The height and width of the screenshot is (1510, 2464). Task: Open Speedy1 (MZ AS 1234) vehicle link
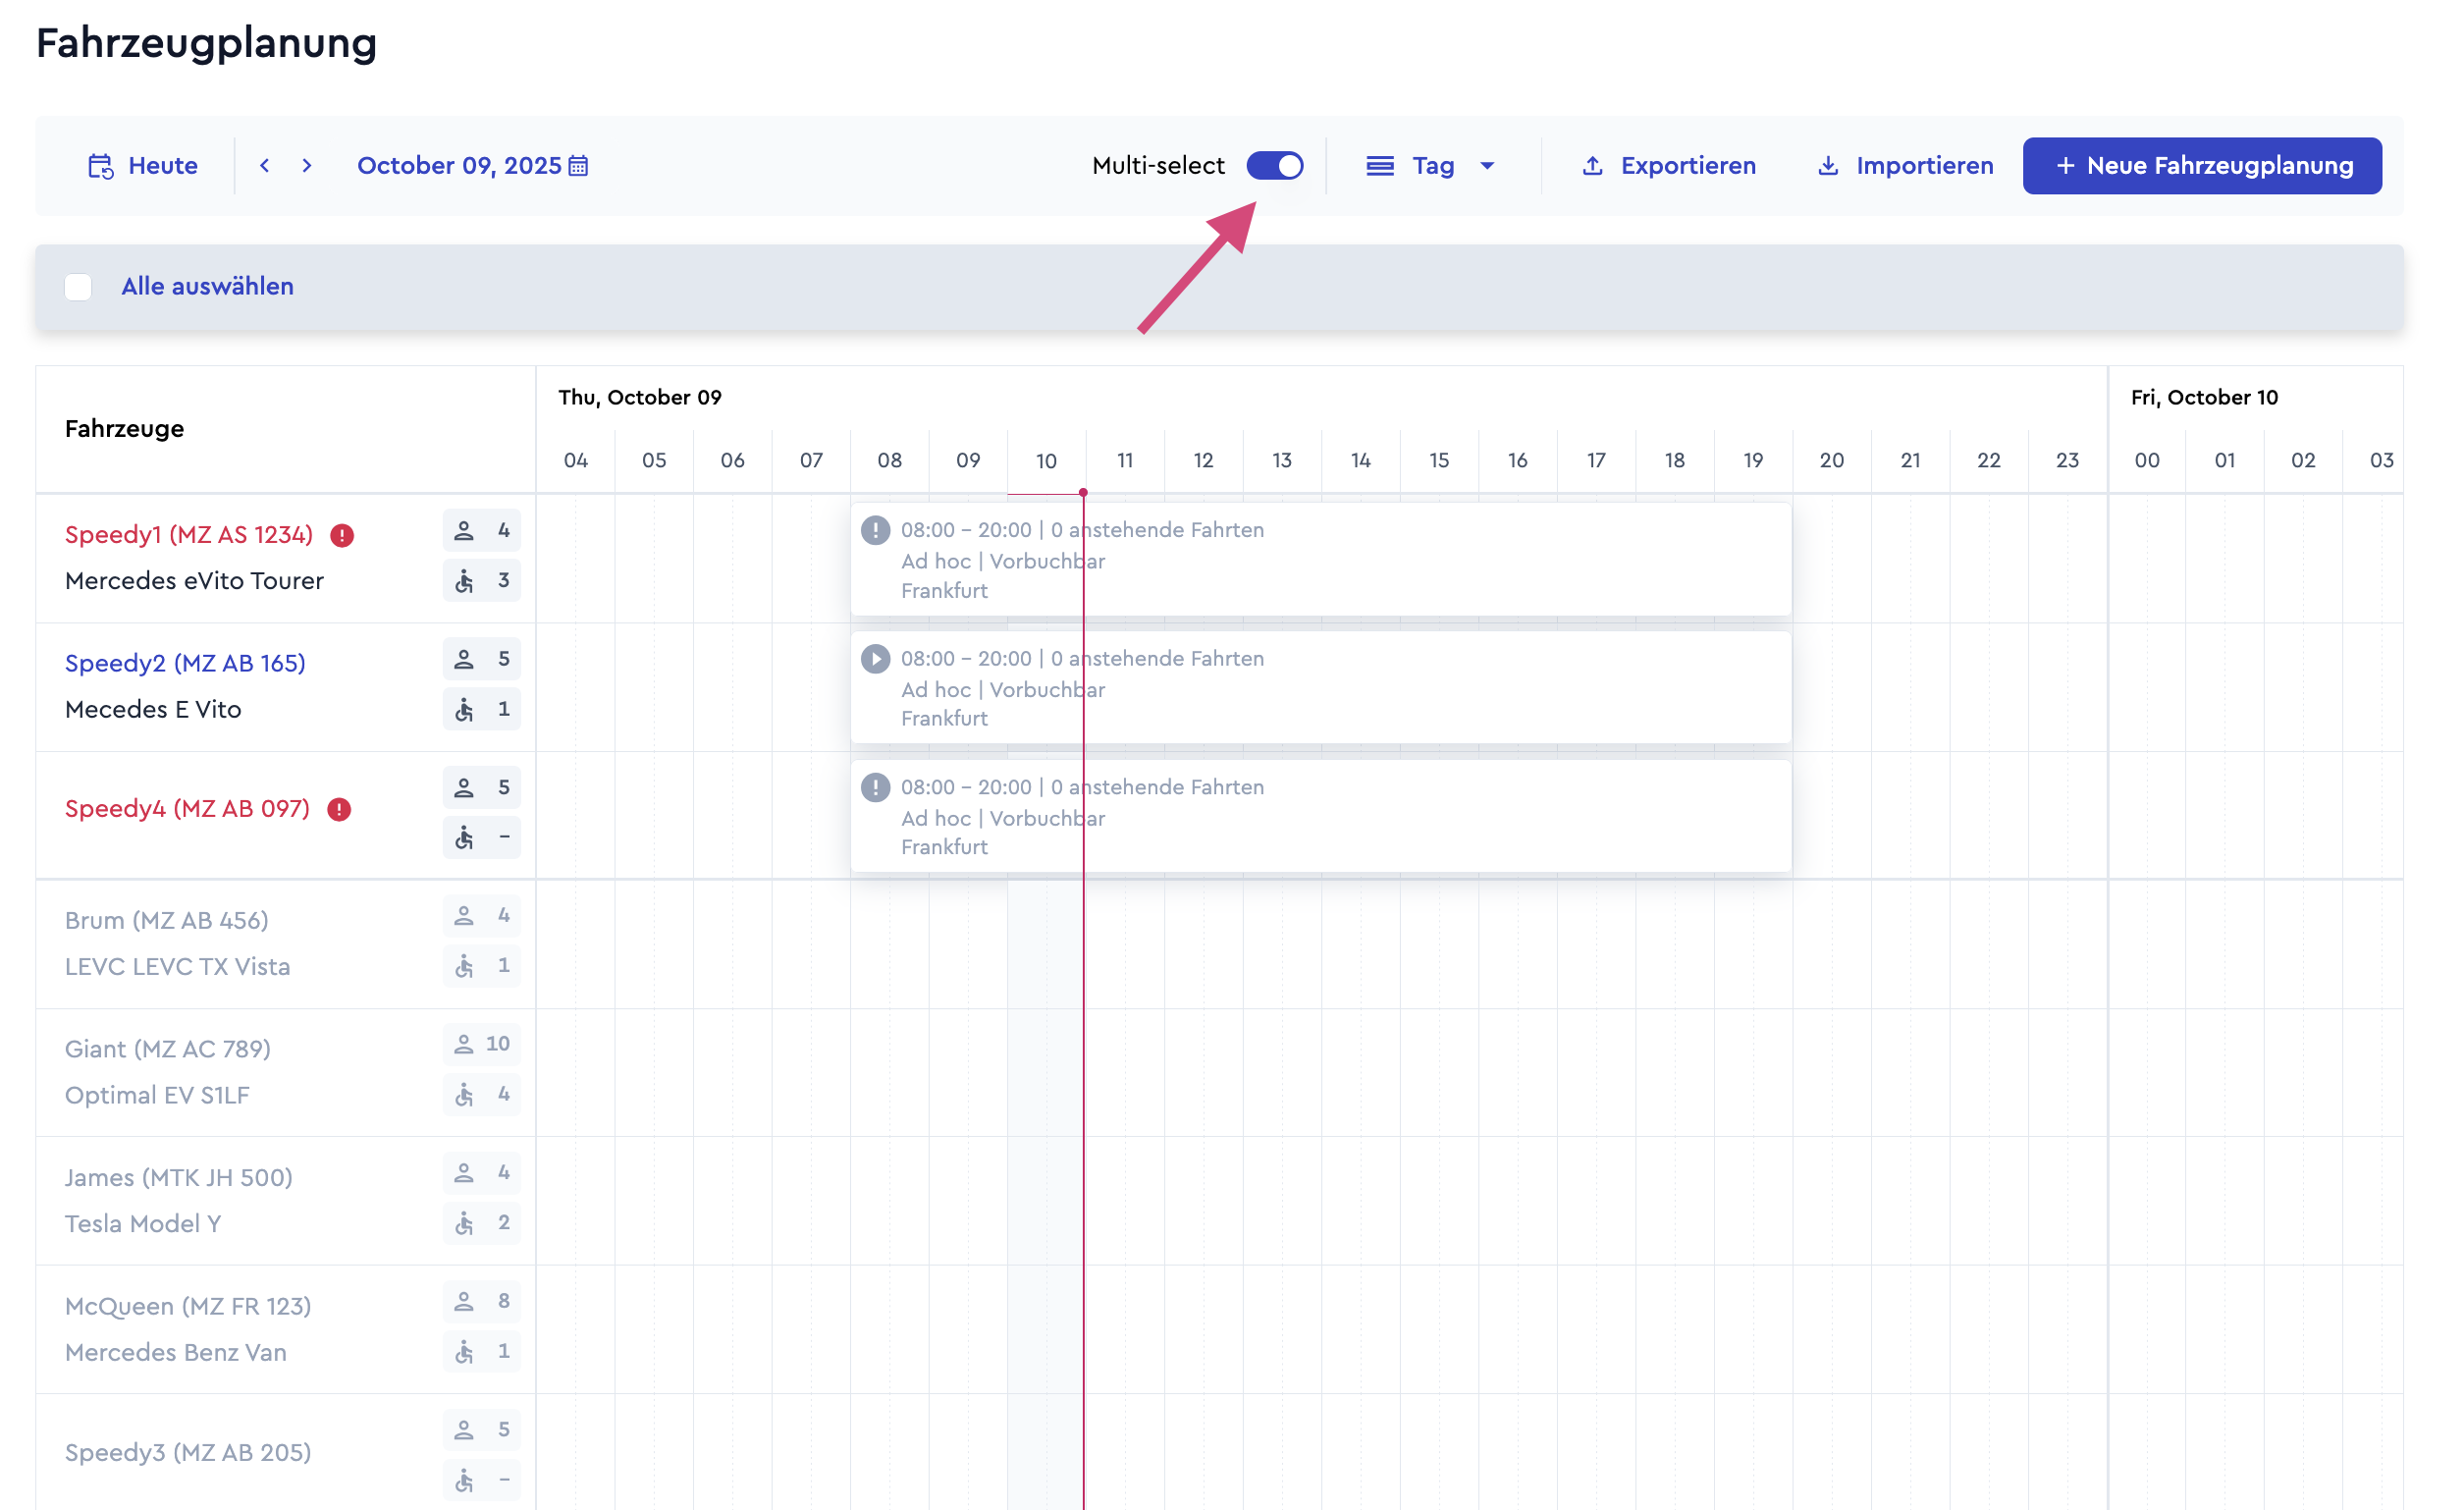[189, 535]
